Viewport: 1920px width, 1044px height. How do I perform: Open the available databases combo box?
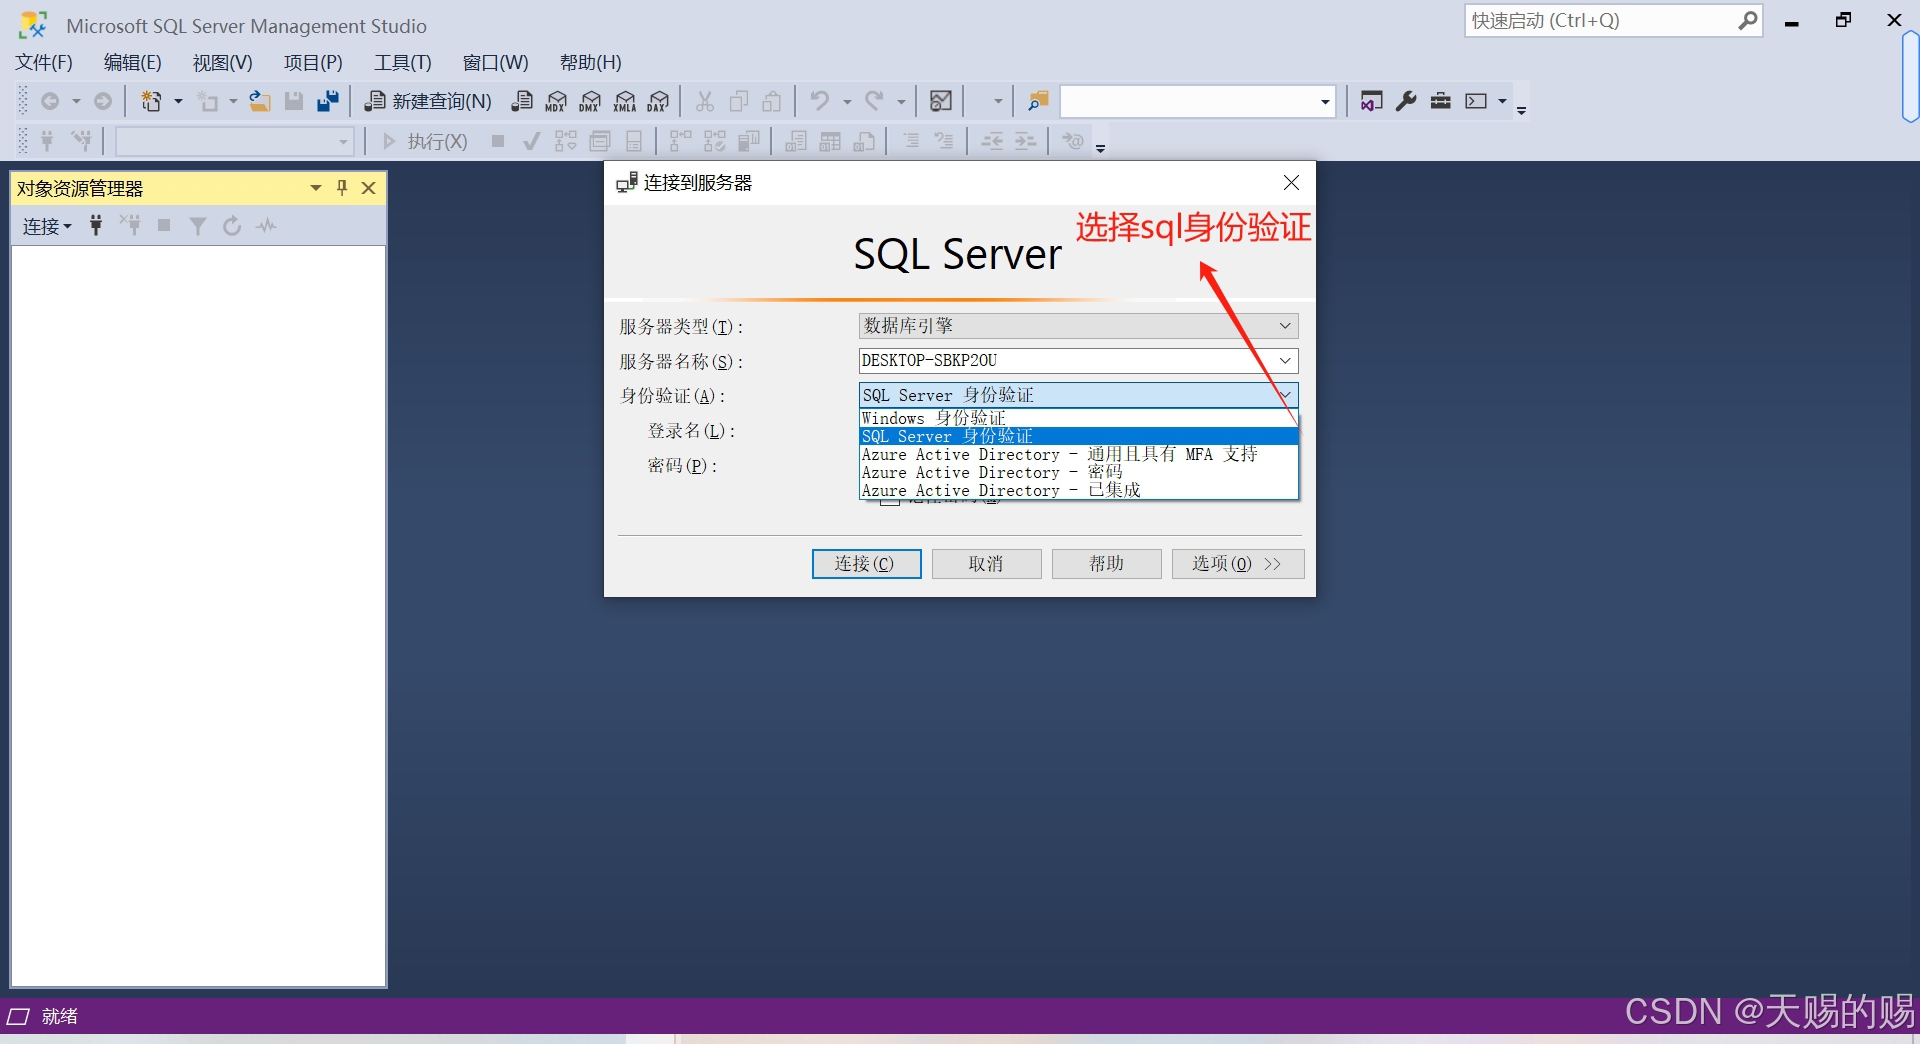pyautogui.click(x=235, y=141)
